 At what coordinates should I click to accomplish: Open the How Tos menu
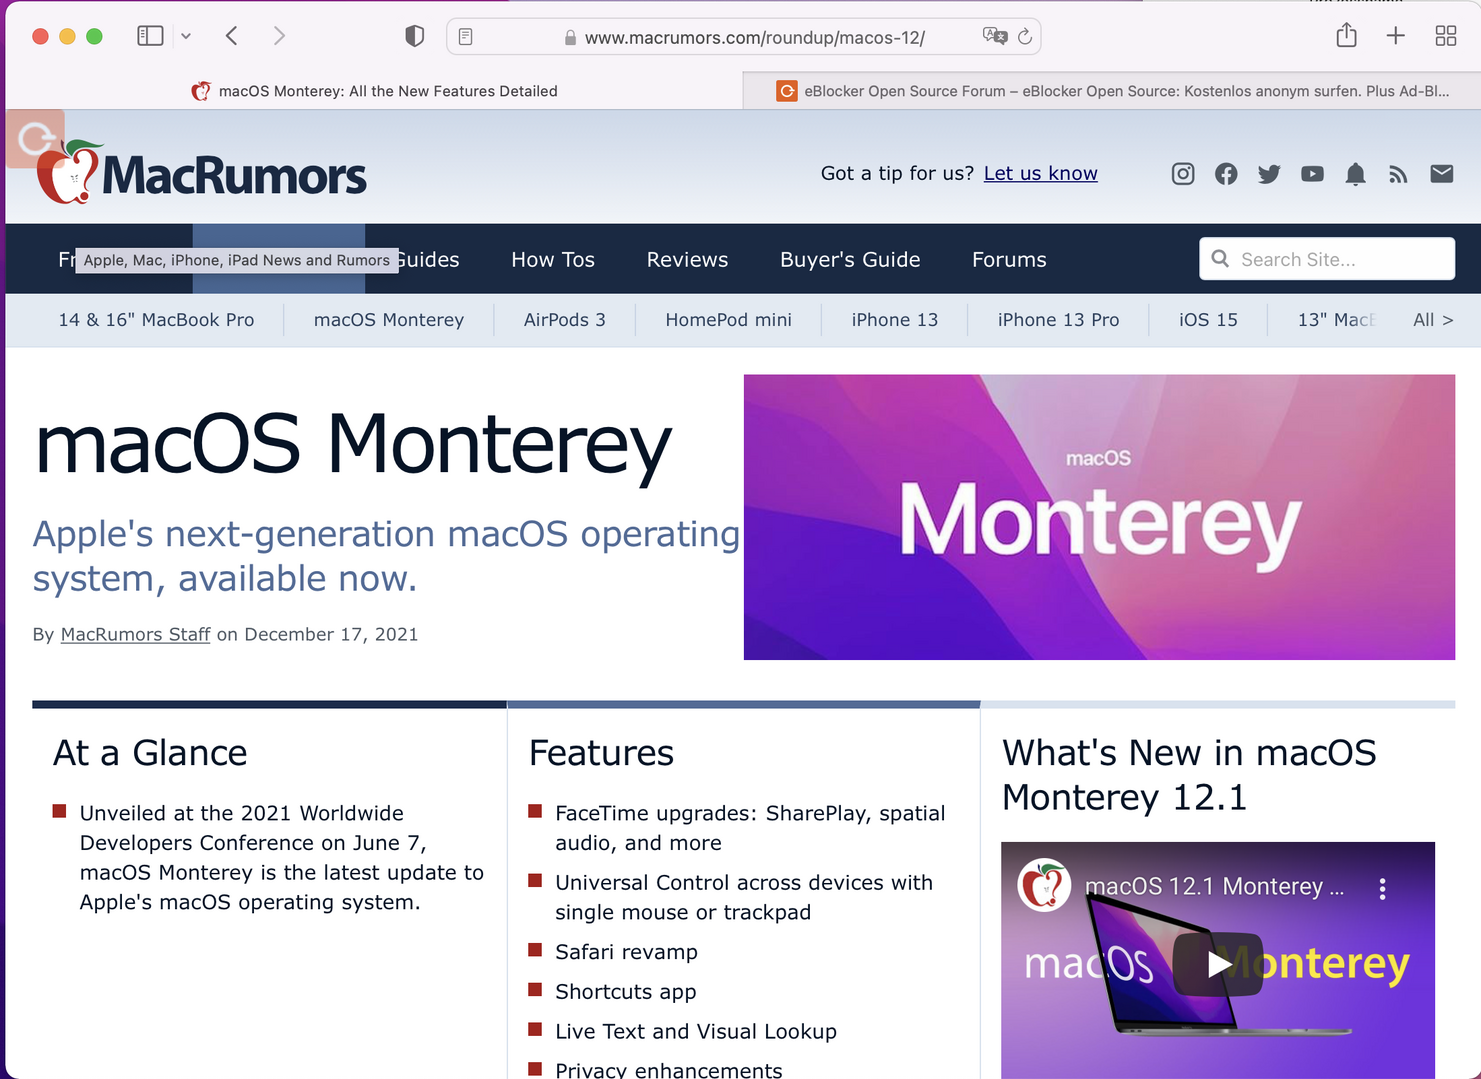553,259
